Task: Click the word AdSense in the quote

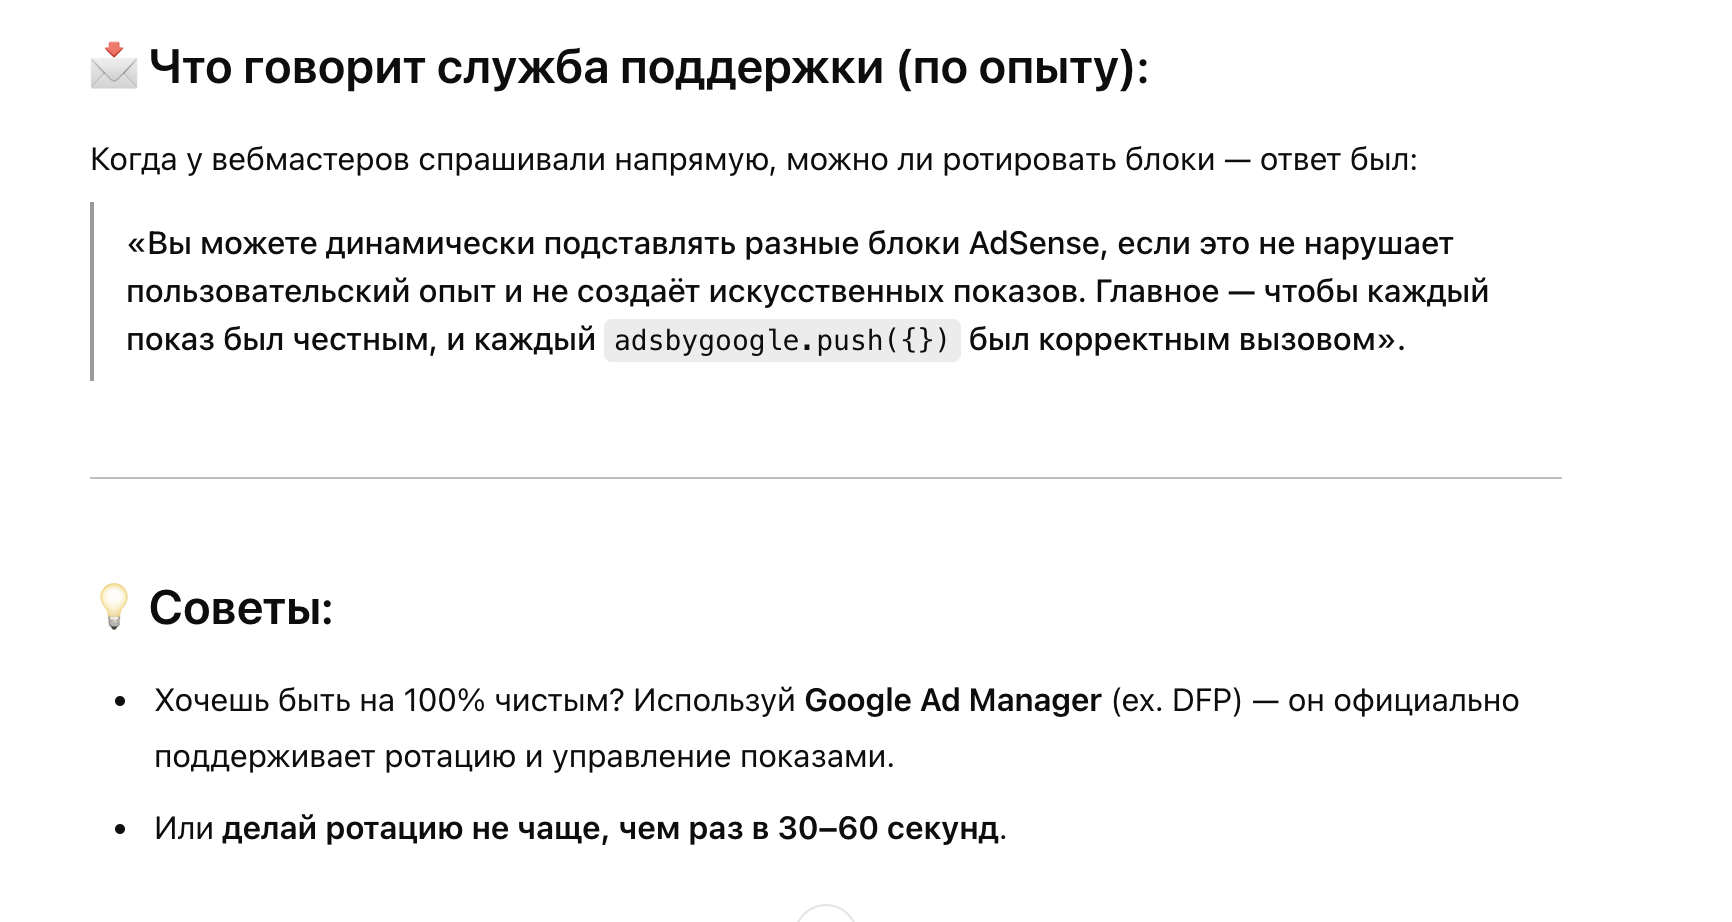Action: (x=1035, y=243)
